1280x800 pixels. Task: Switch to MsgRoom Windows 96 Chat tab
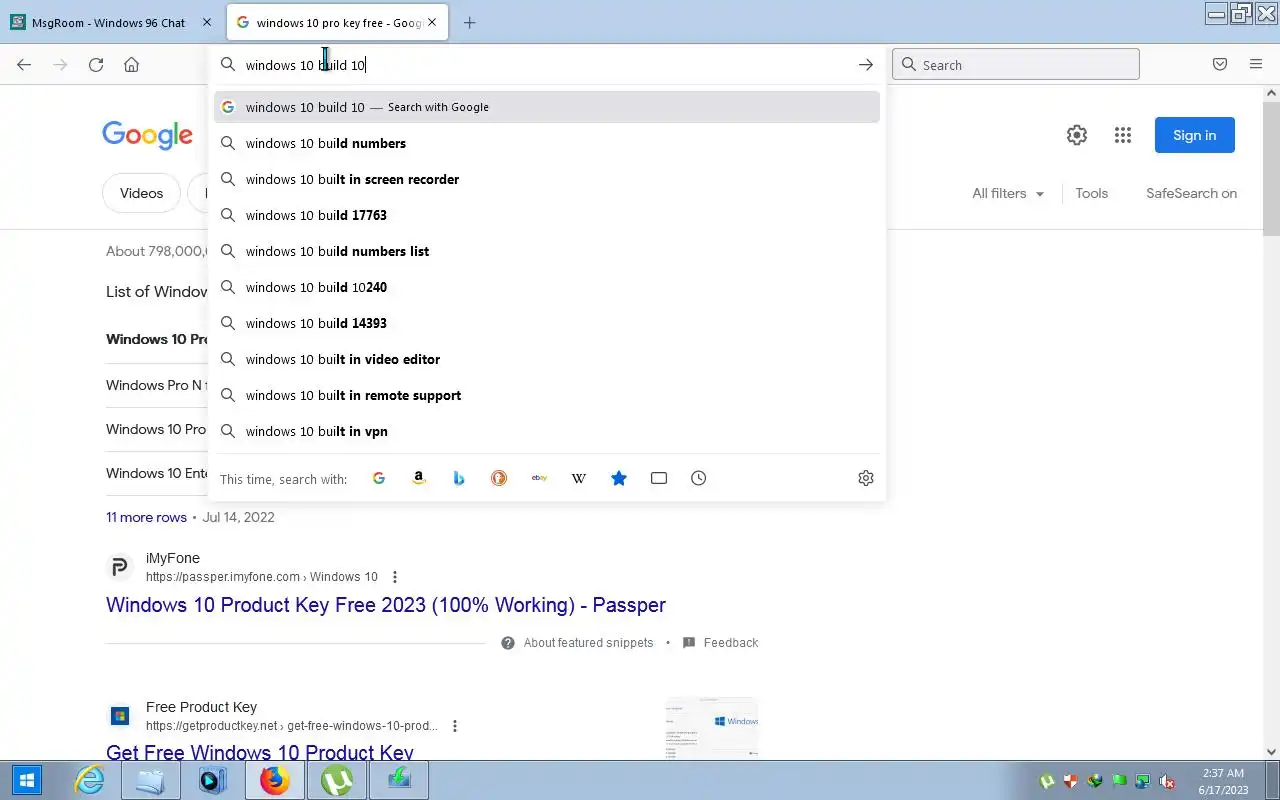108,22
